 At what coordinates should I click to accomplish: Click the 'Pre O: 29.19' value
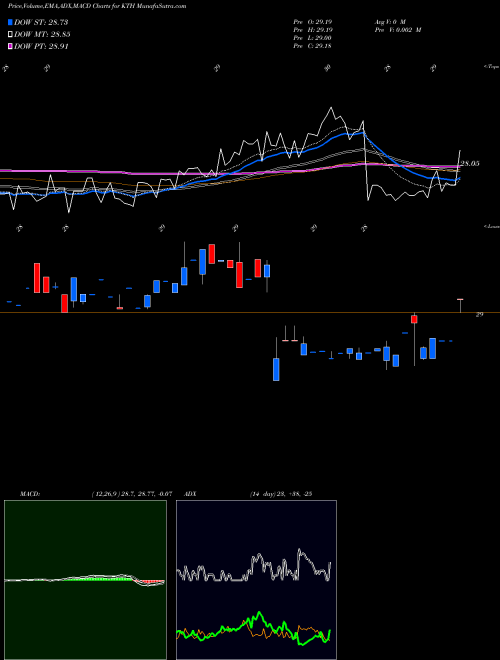point(313,22)
